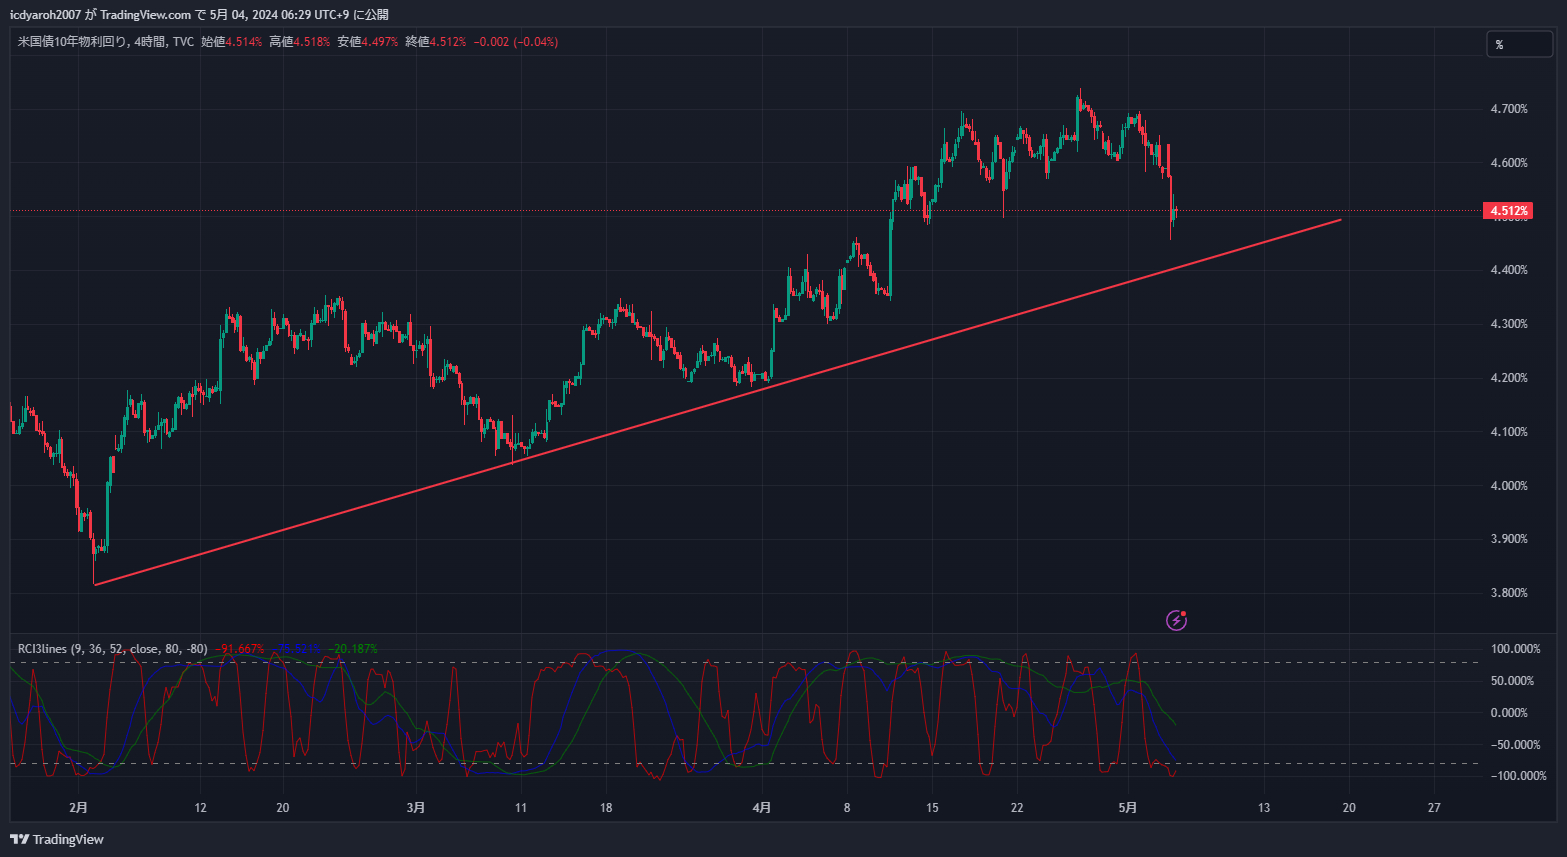This screenshot has width=1567, height=857.
Task: Click the 3月 date marker on axis
Action: (416, 808)
